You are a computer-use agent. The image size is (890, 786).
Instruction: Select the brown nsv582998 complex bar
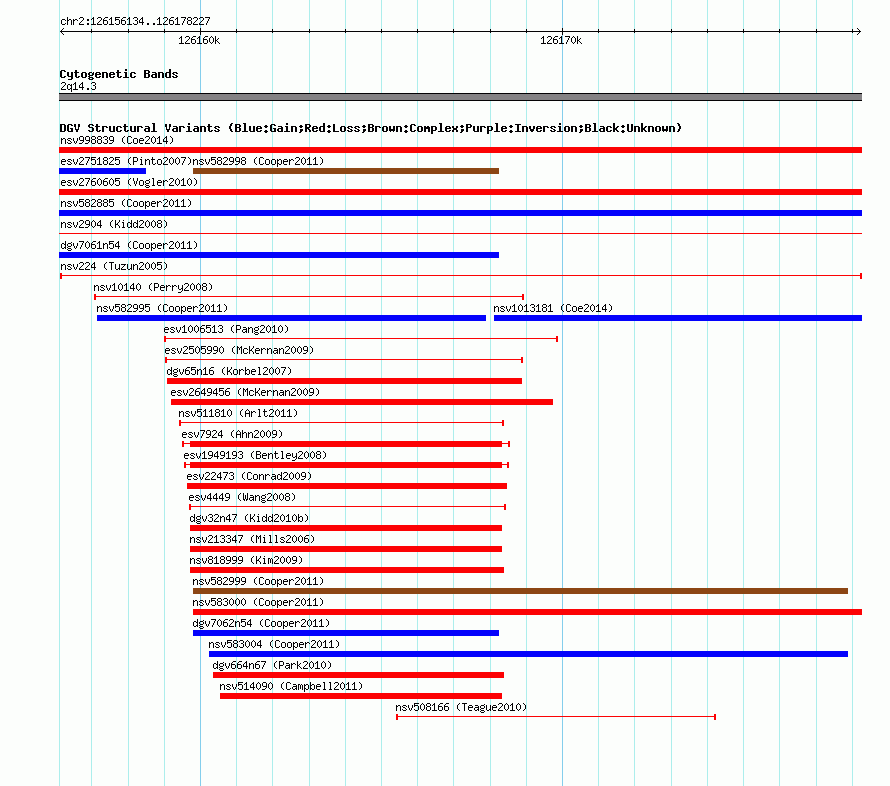pyautogui.click(x=346, y=171)
